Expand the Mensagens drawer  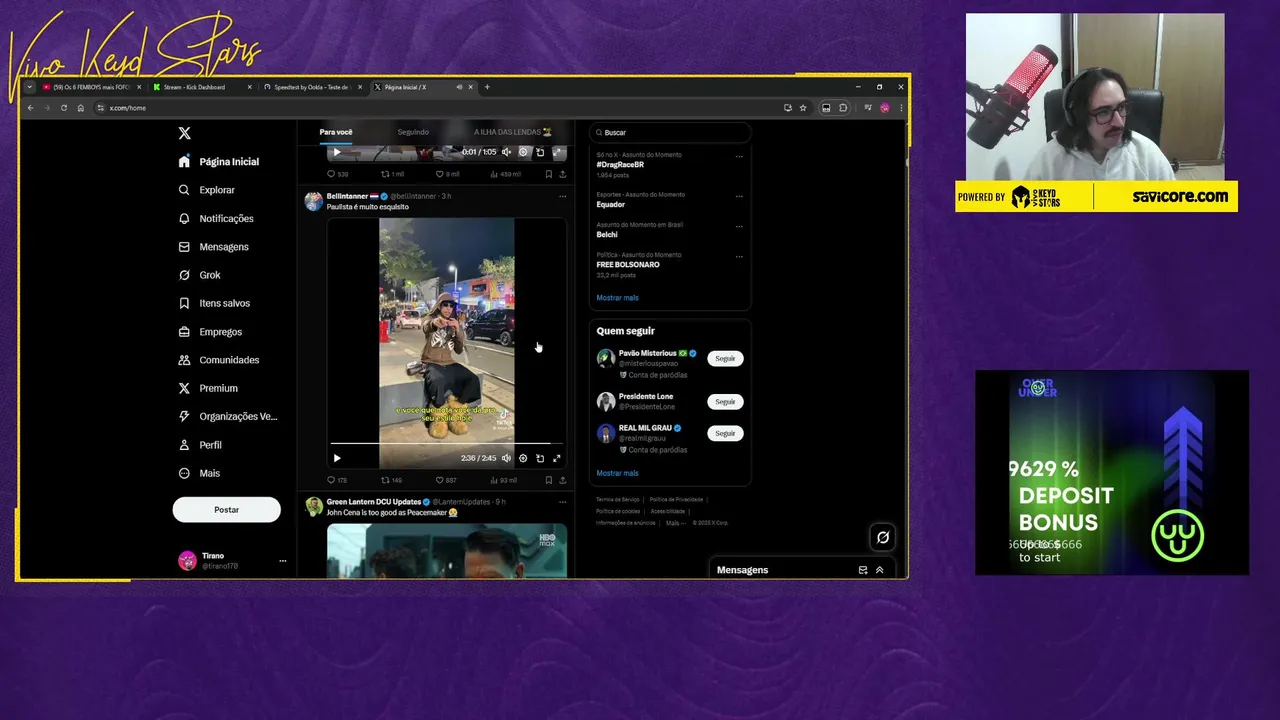point(880,570)
